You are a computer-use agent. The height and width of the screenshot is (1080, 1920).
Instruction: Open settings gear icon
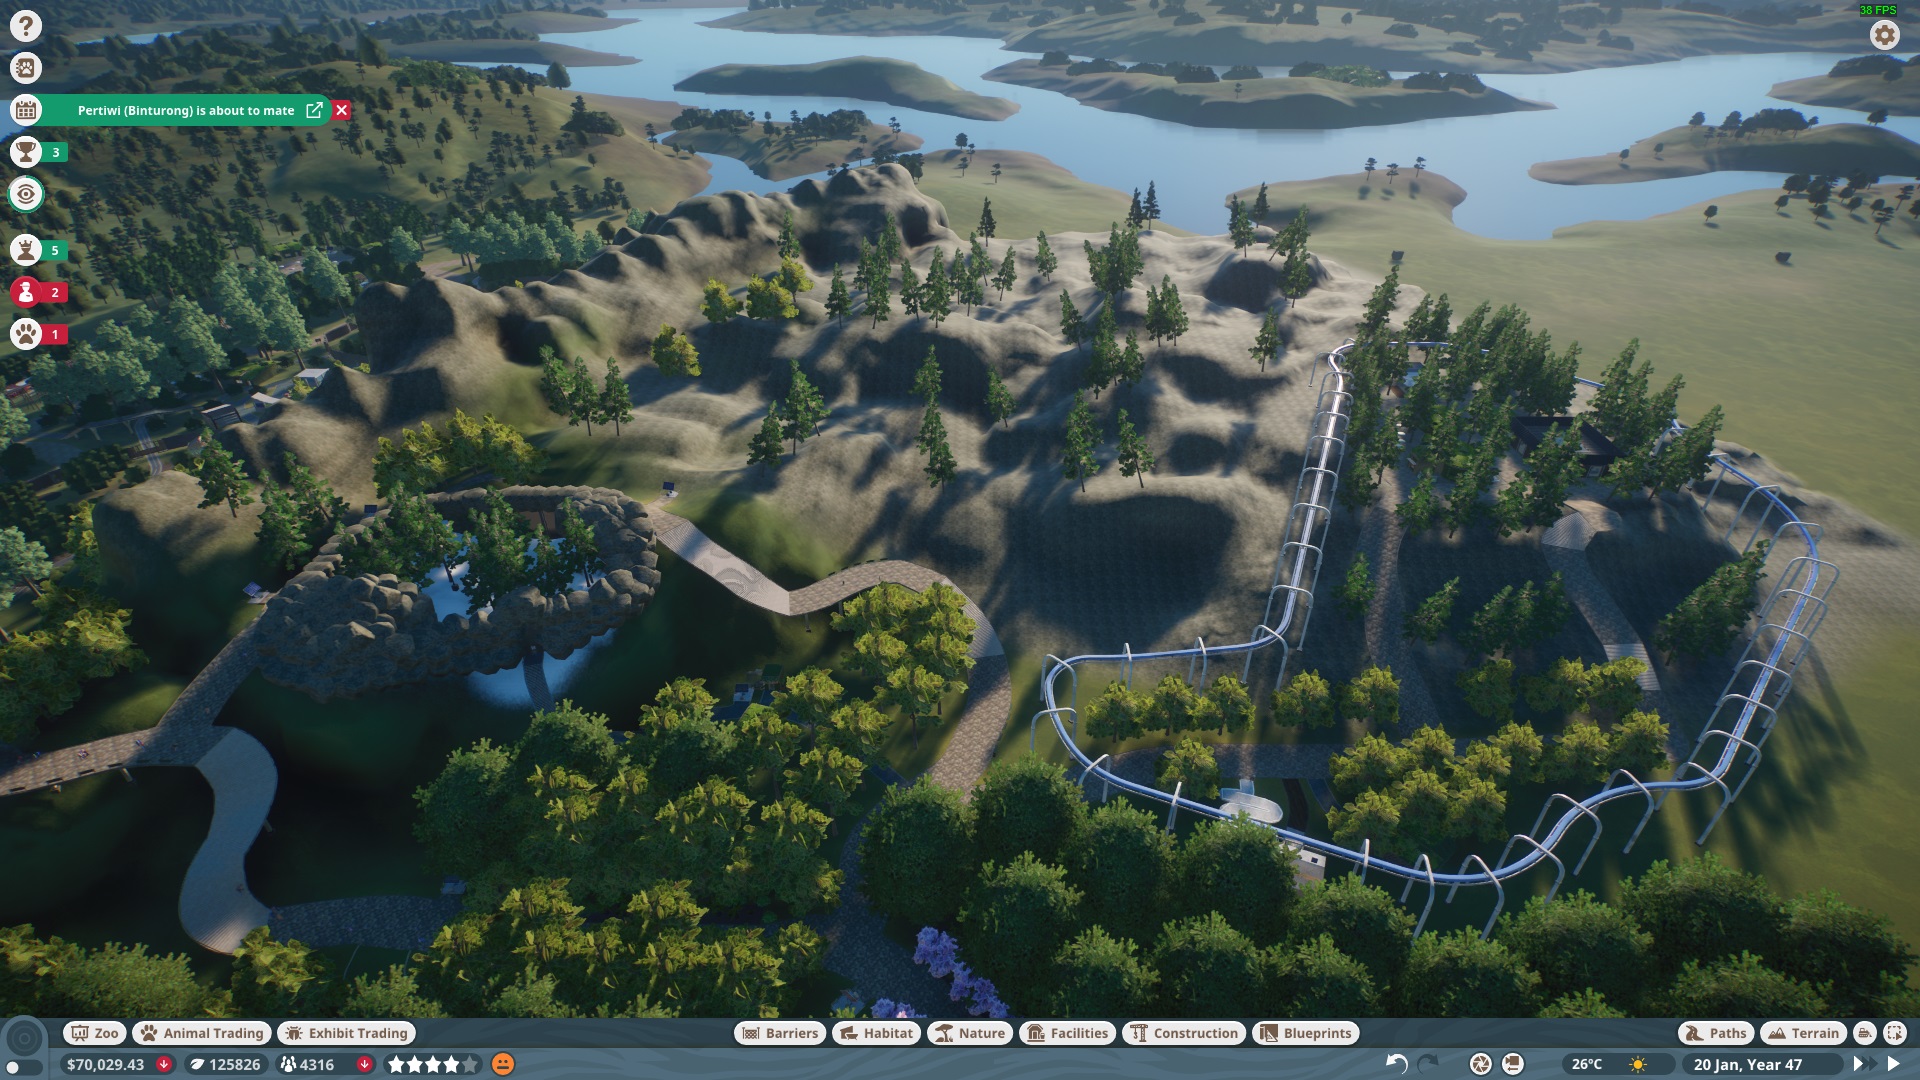1884,35
